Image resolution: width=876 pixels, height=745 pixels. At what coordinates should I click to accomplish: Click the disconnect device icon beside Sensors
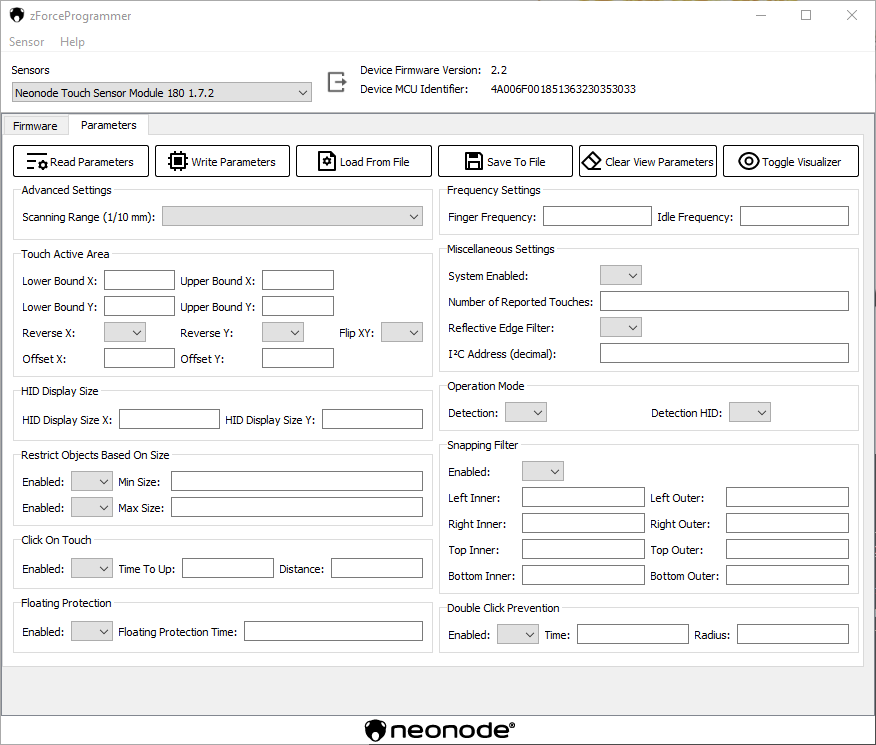[337, 80]
